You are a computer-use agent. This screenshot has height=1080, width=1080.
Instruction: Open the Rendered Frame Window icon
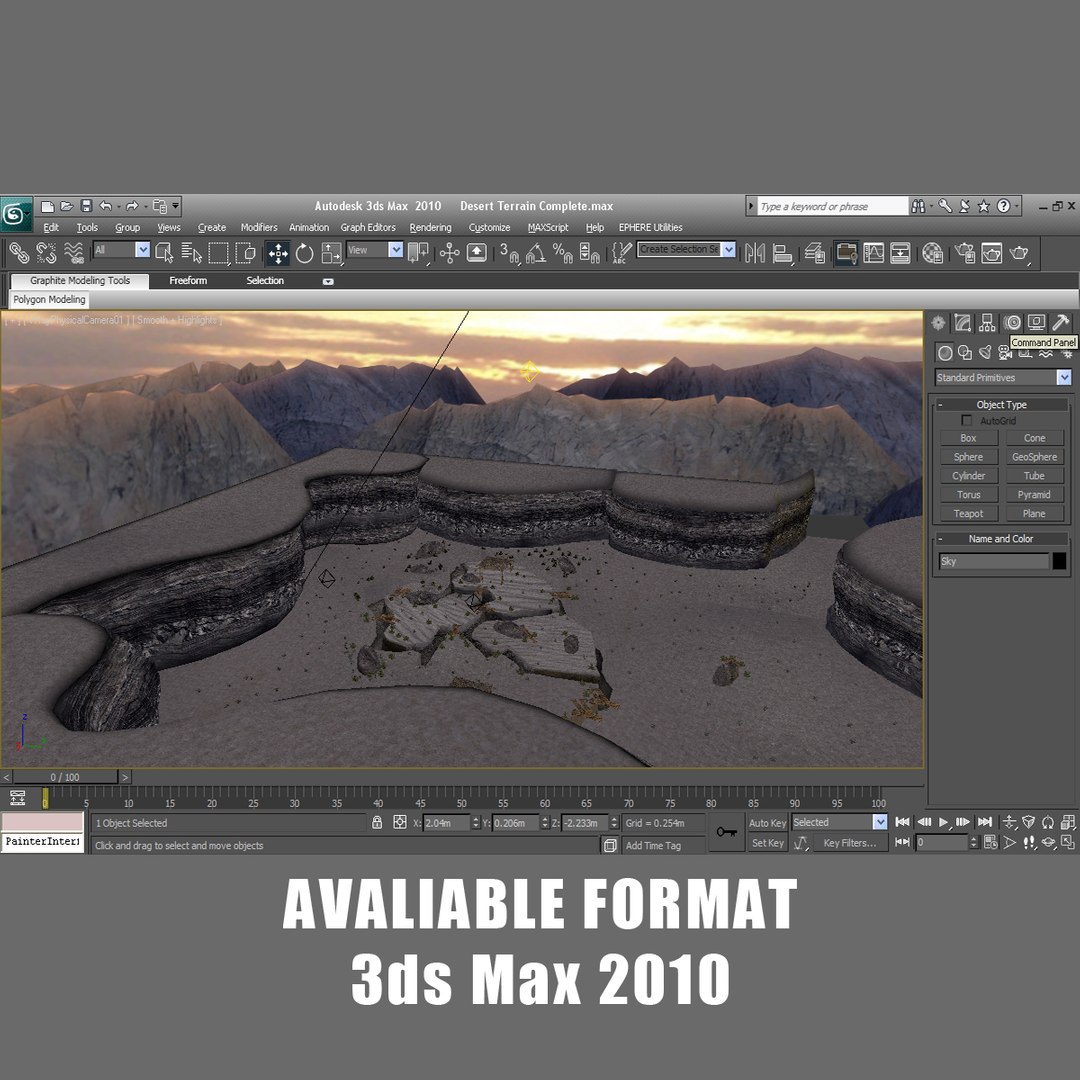(992, 253)
